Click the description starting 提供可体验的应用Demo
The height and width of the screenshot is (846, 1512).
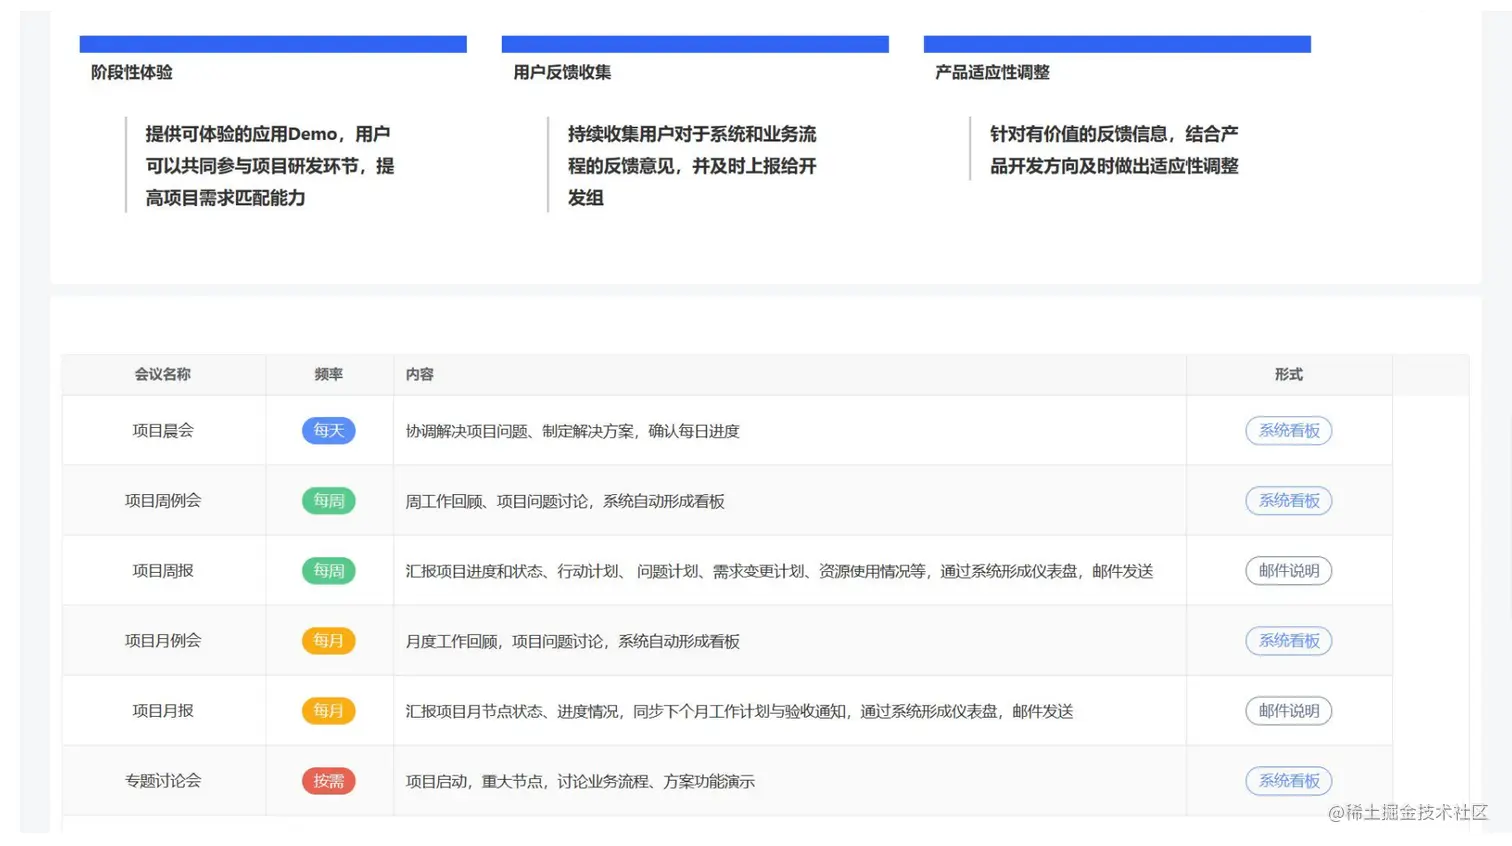click(270, 165)
